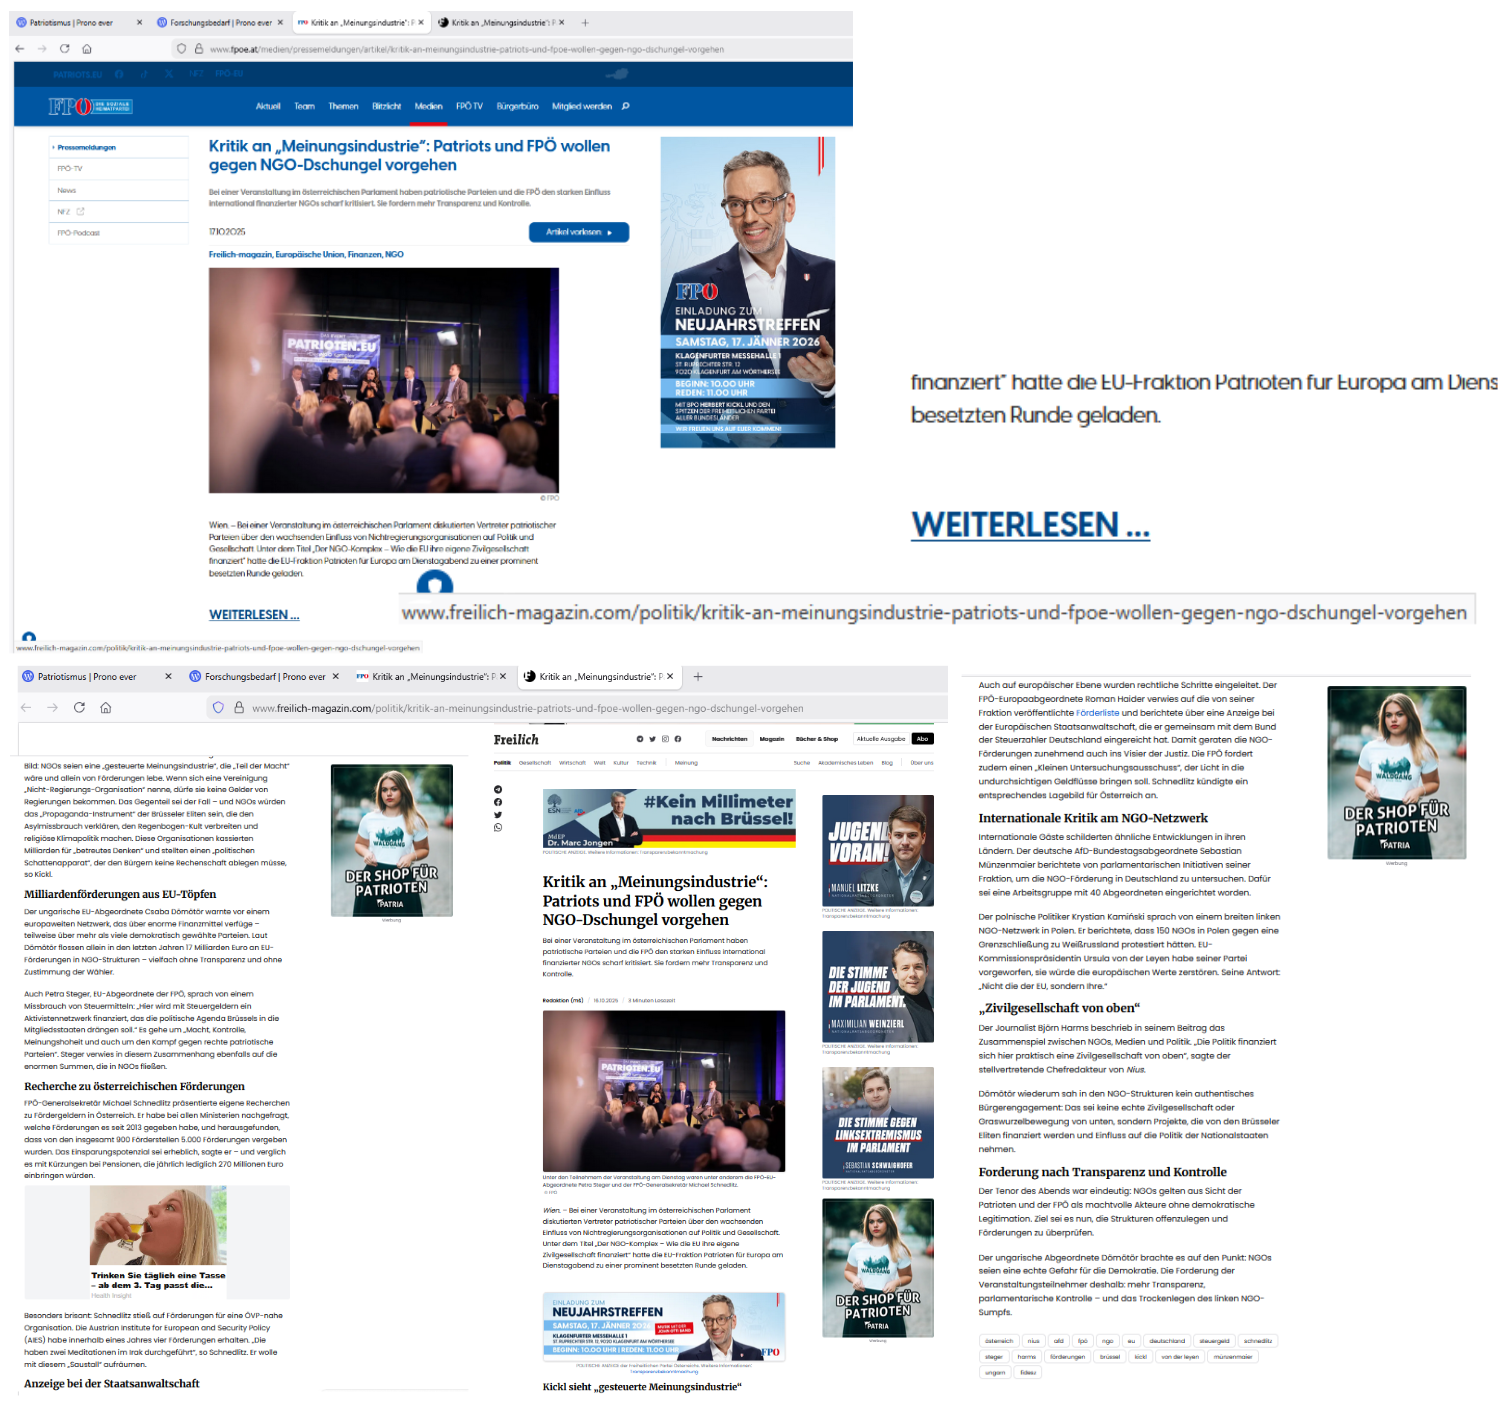Open the Instagram icon in the Freilich header
Image resolution: width=1500 pixels, height=1410 pixels.
coord(665,739)
